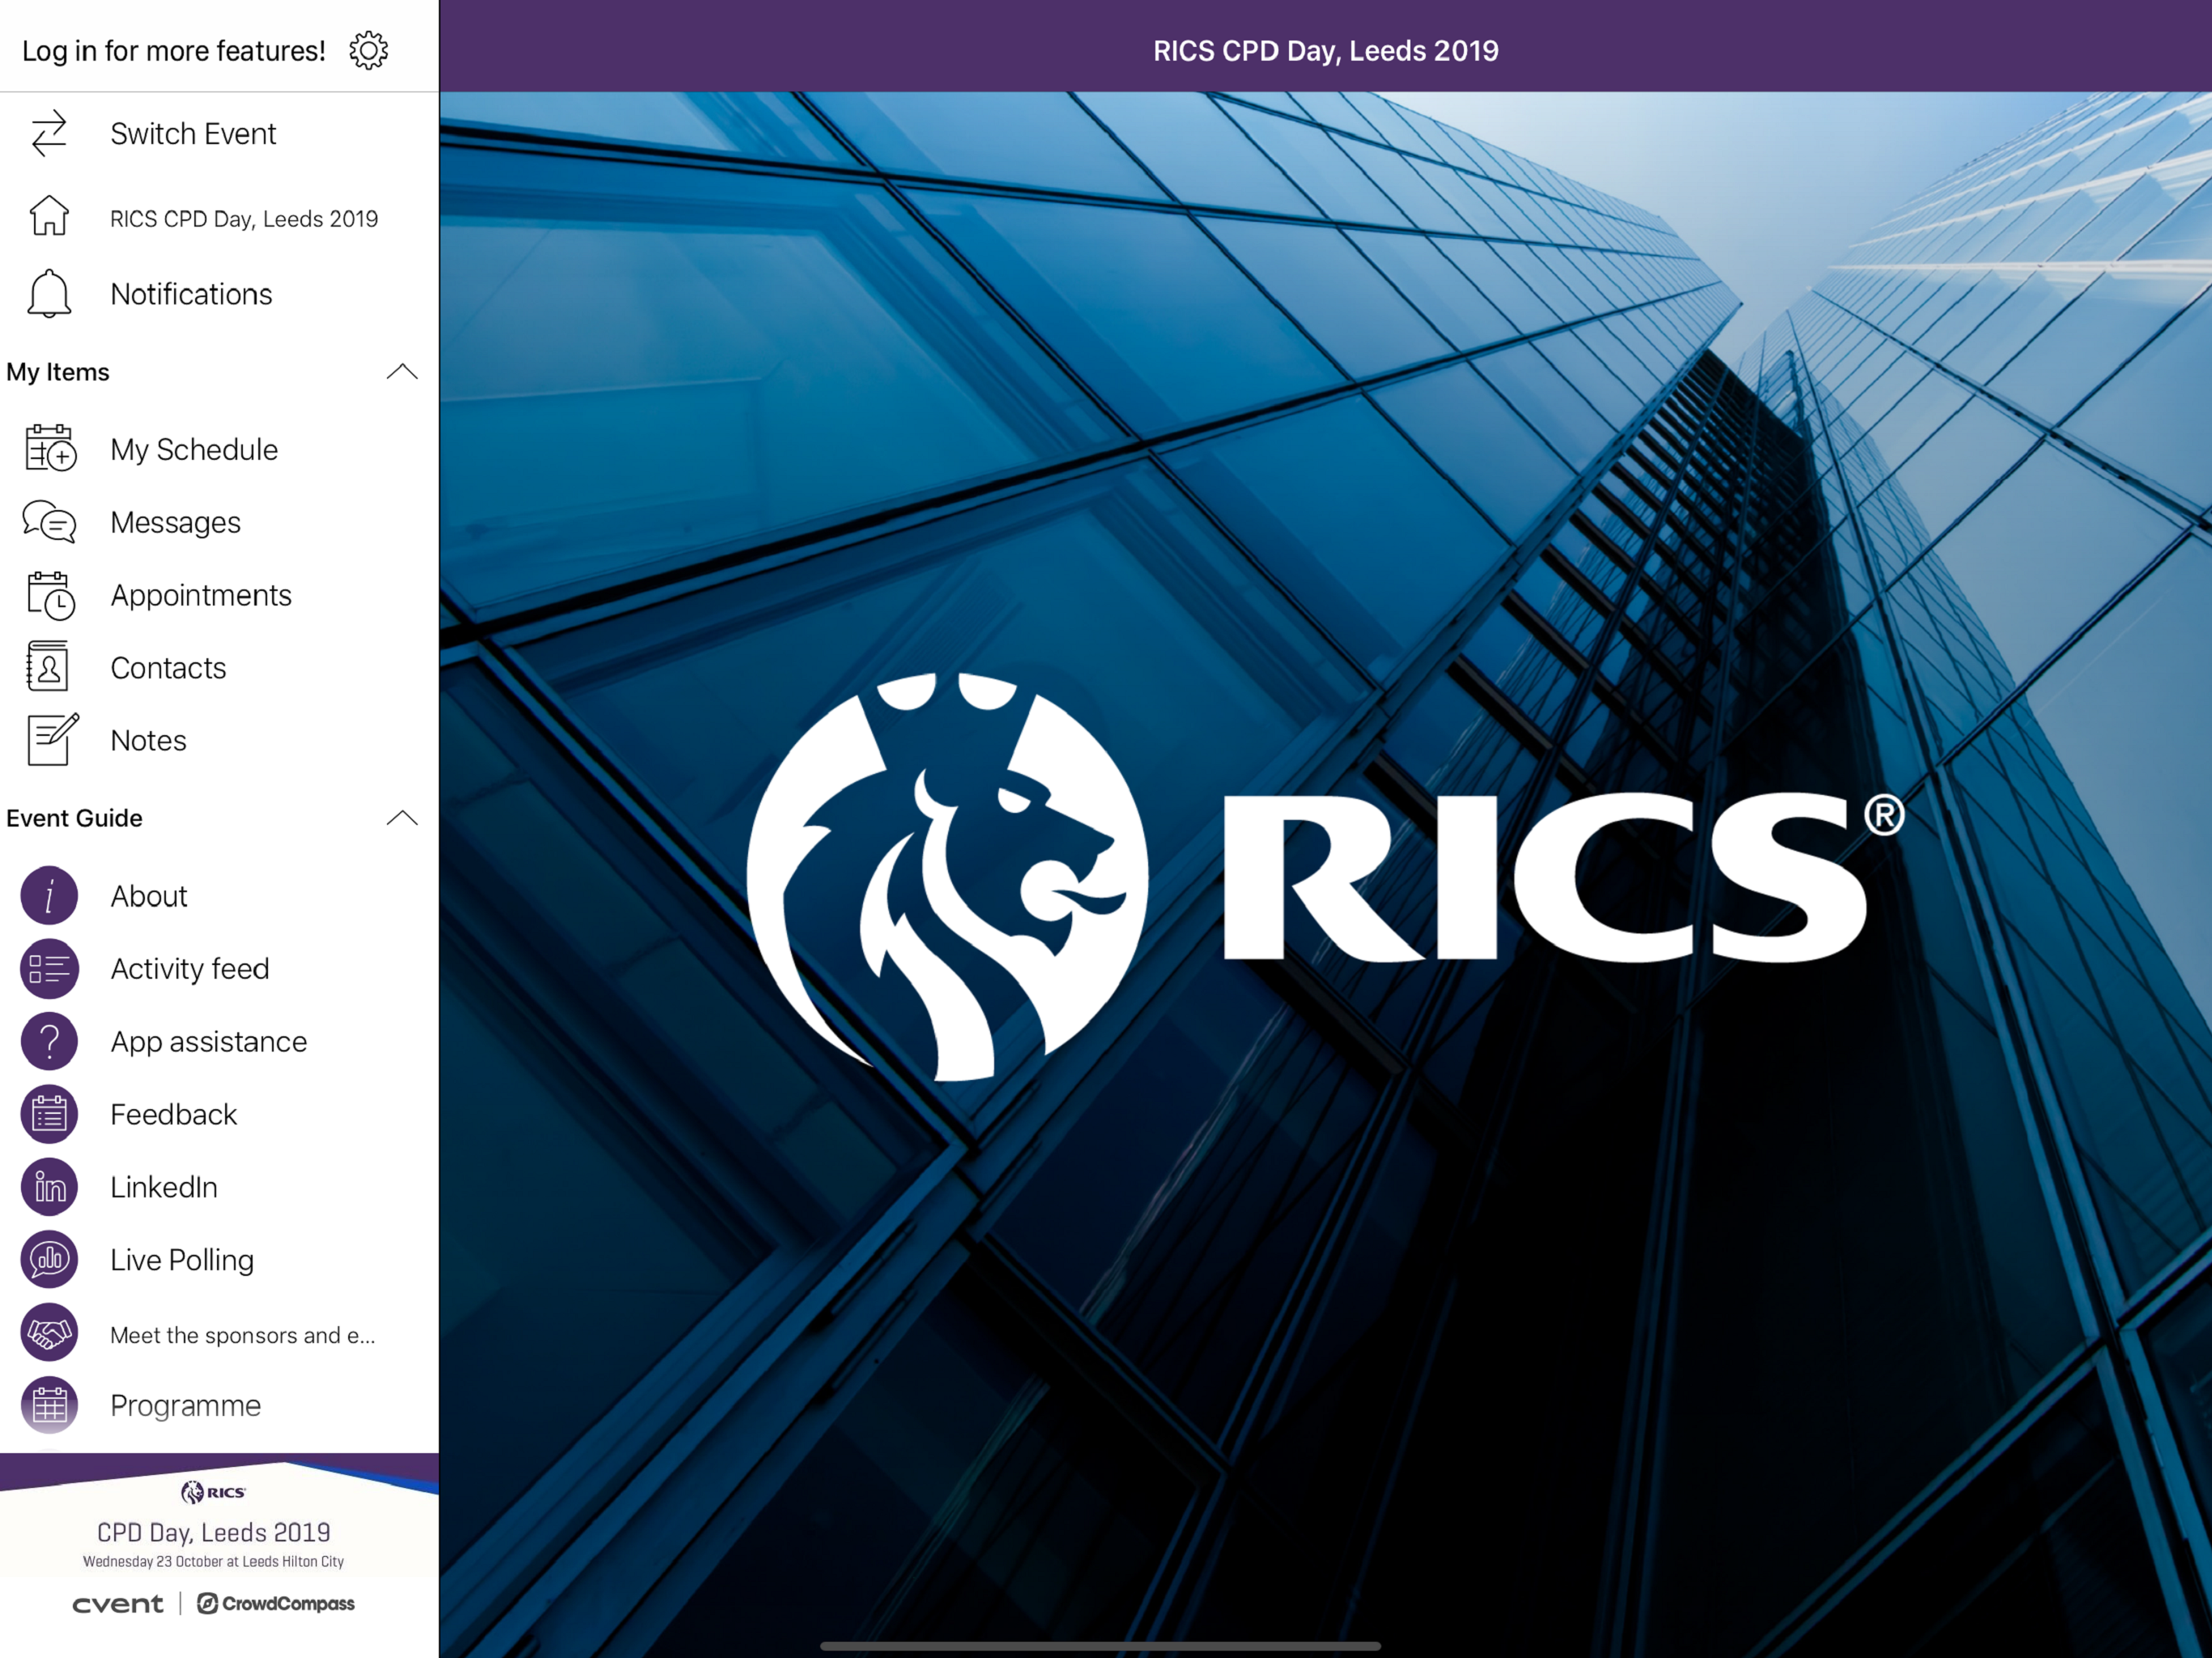Click the Appointments calendar-clock icon
2212x1658 pixels.
(51, 595)
